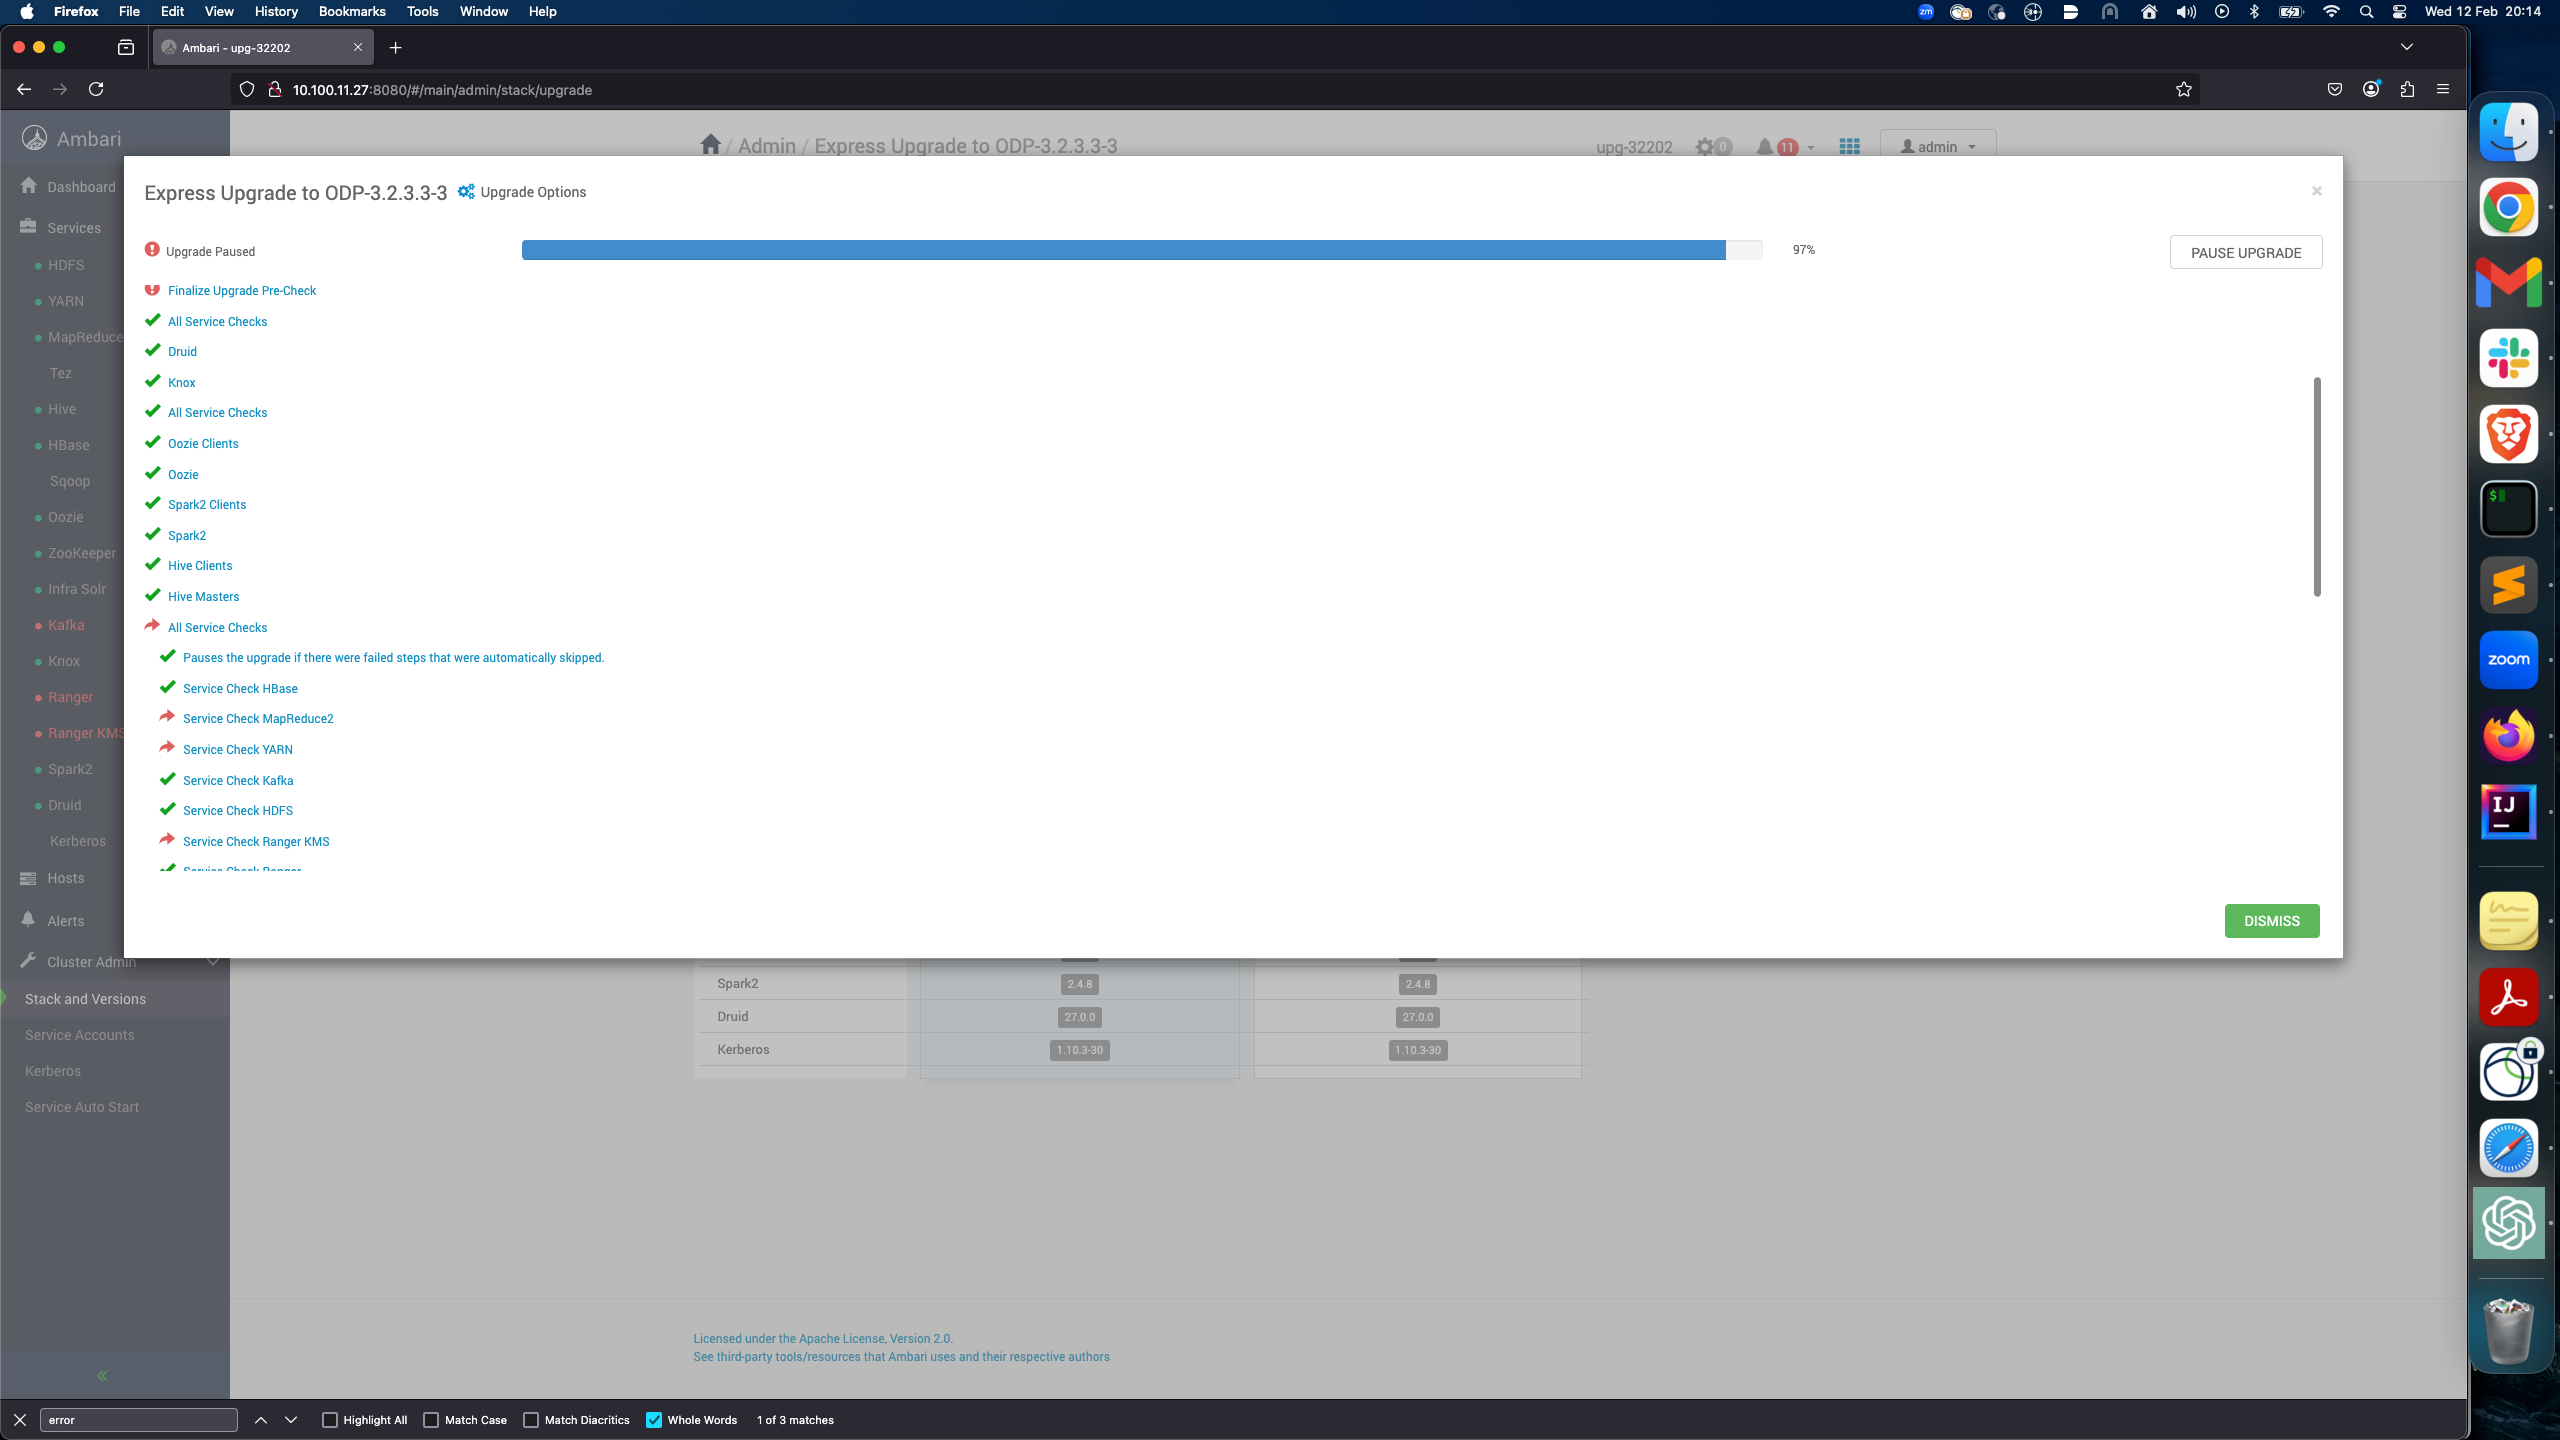Open the Bookmarks menu
Image resolution: width=2560 pixels, height=1440 pixels.
coord(351,11)
